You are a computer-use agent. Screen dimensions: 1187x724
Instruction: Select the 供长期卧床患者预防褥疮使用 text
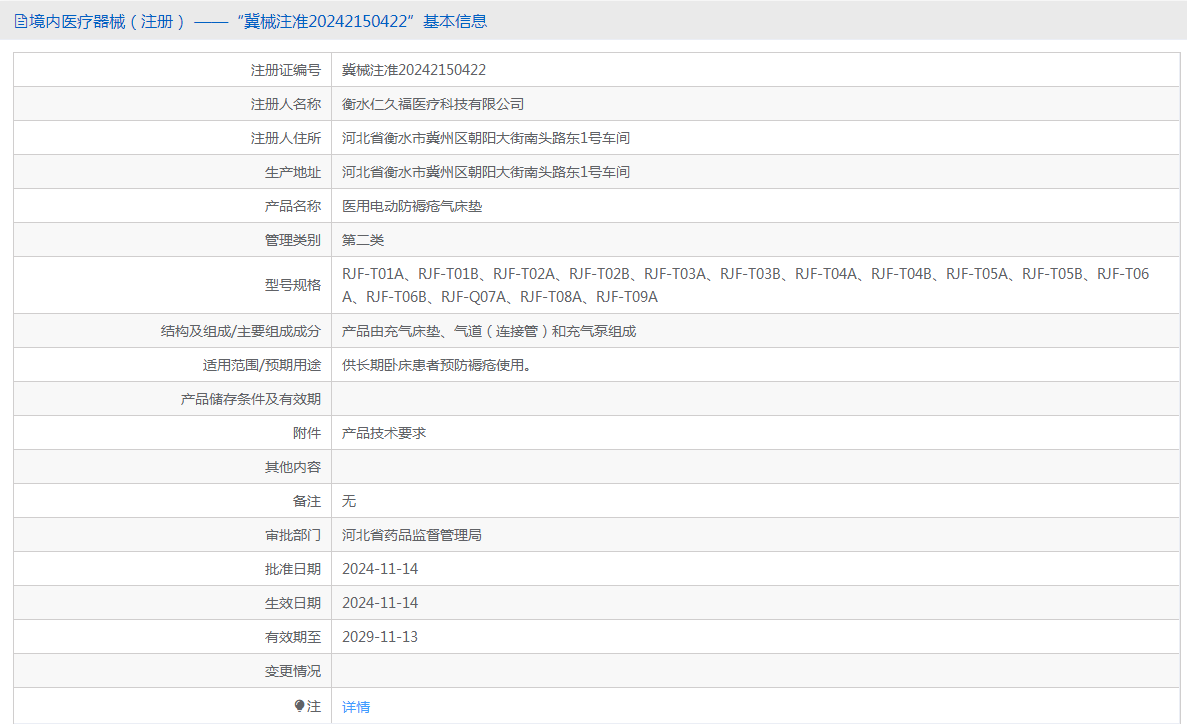click(x=436, y=365)
